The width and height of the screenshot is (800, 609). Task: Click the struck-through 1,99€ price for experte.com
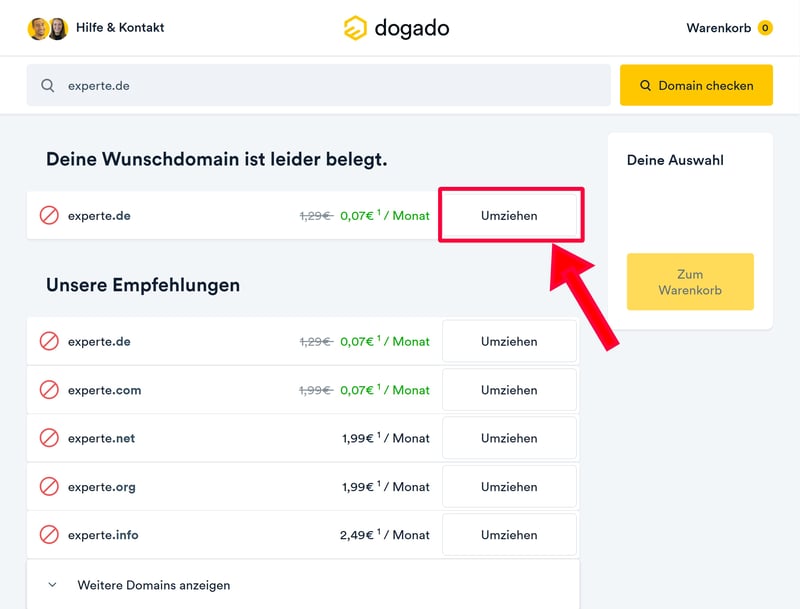coord(315,390)
